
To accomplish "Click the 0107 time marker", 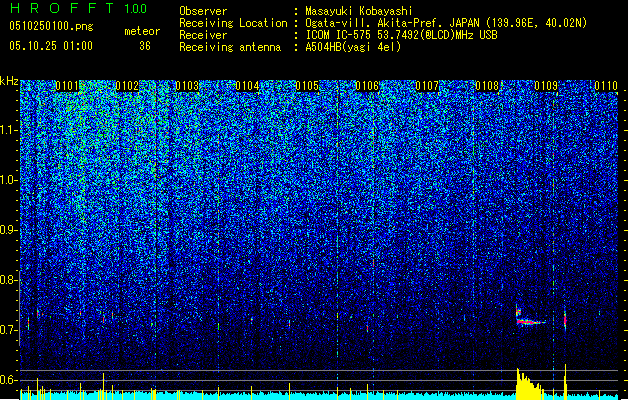I will pos(427,86).
